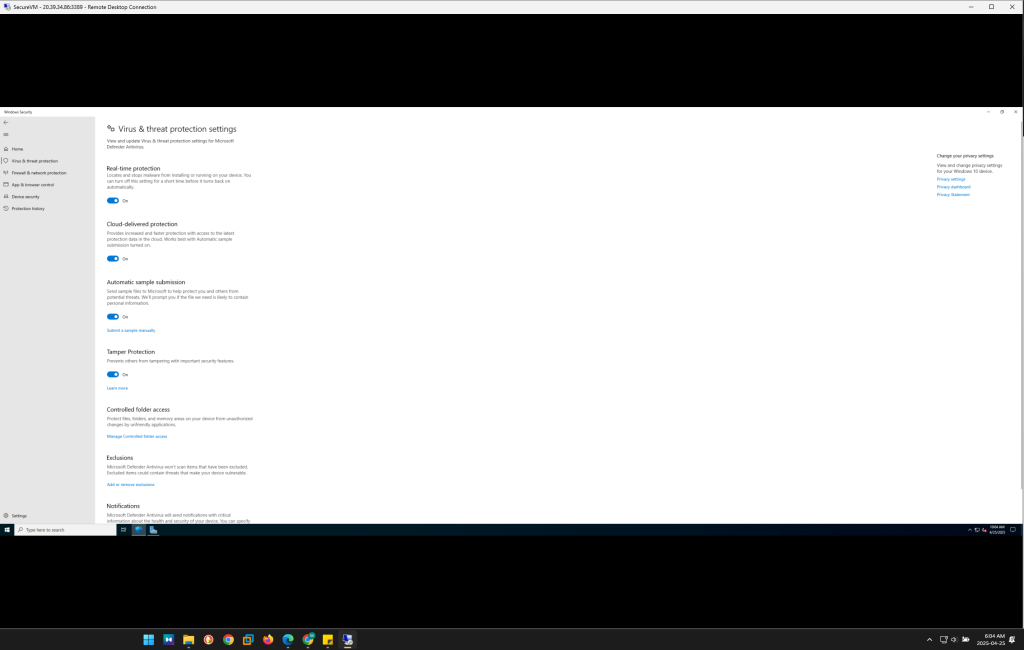Open the host volume tray icon
Screen dimensions: 1024x650
954,640
